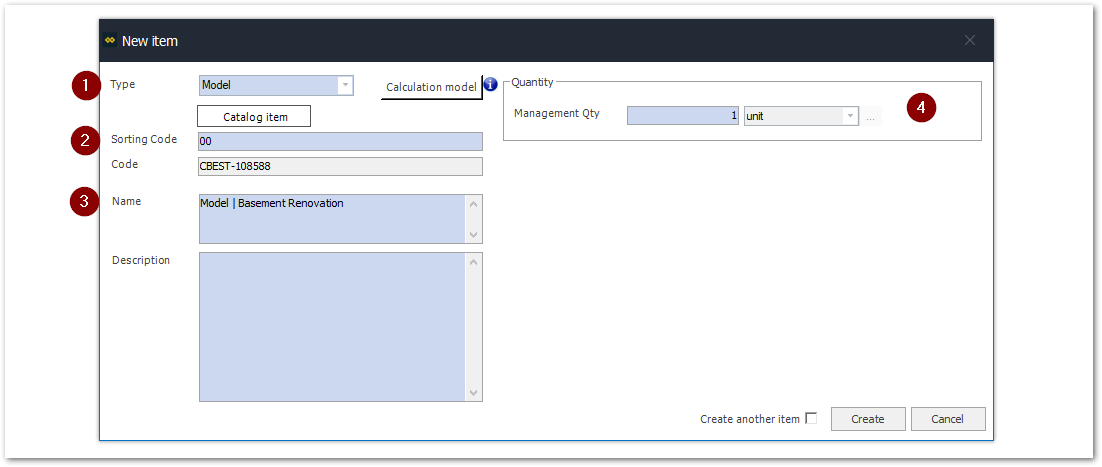This screenshot has width=1102, height=467.
Task: Click the ellipsis button next to unit
Action: (871, 117)
